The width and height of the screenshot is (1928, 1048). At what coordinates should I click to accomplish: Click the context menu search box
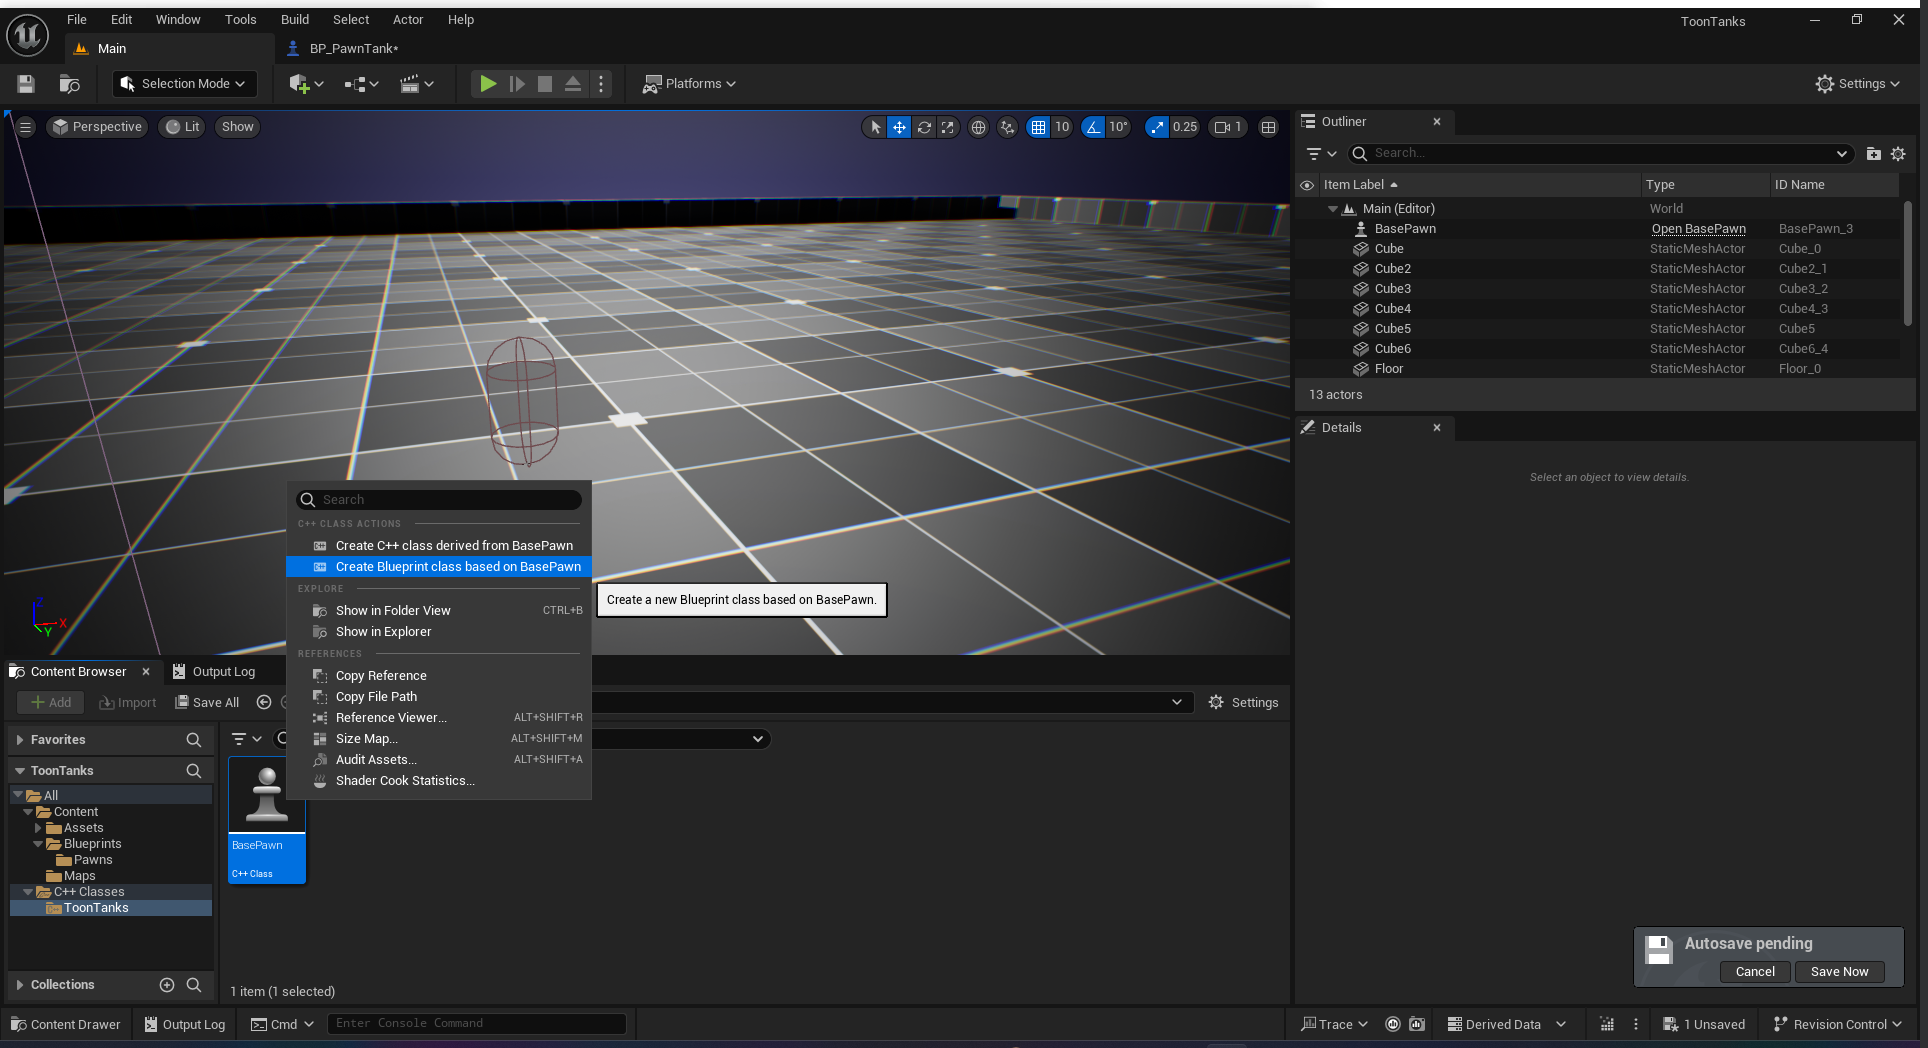pos(439,500)
